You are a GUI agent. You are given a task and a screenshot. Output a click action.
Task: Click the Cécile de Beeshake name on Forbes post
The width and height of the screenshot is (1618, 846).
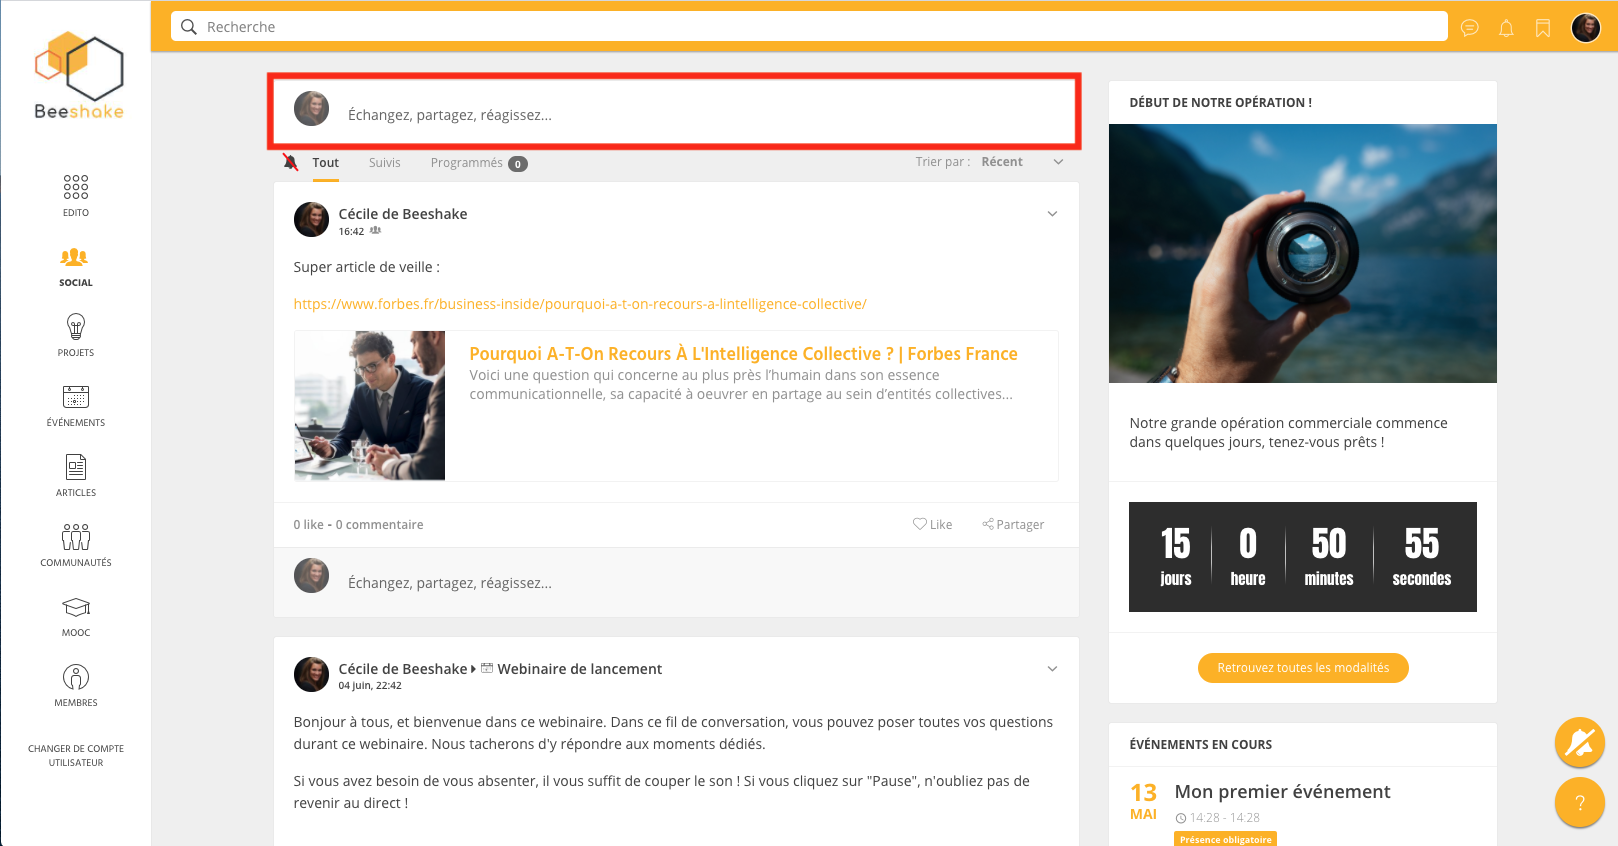tap(403, 214)
